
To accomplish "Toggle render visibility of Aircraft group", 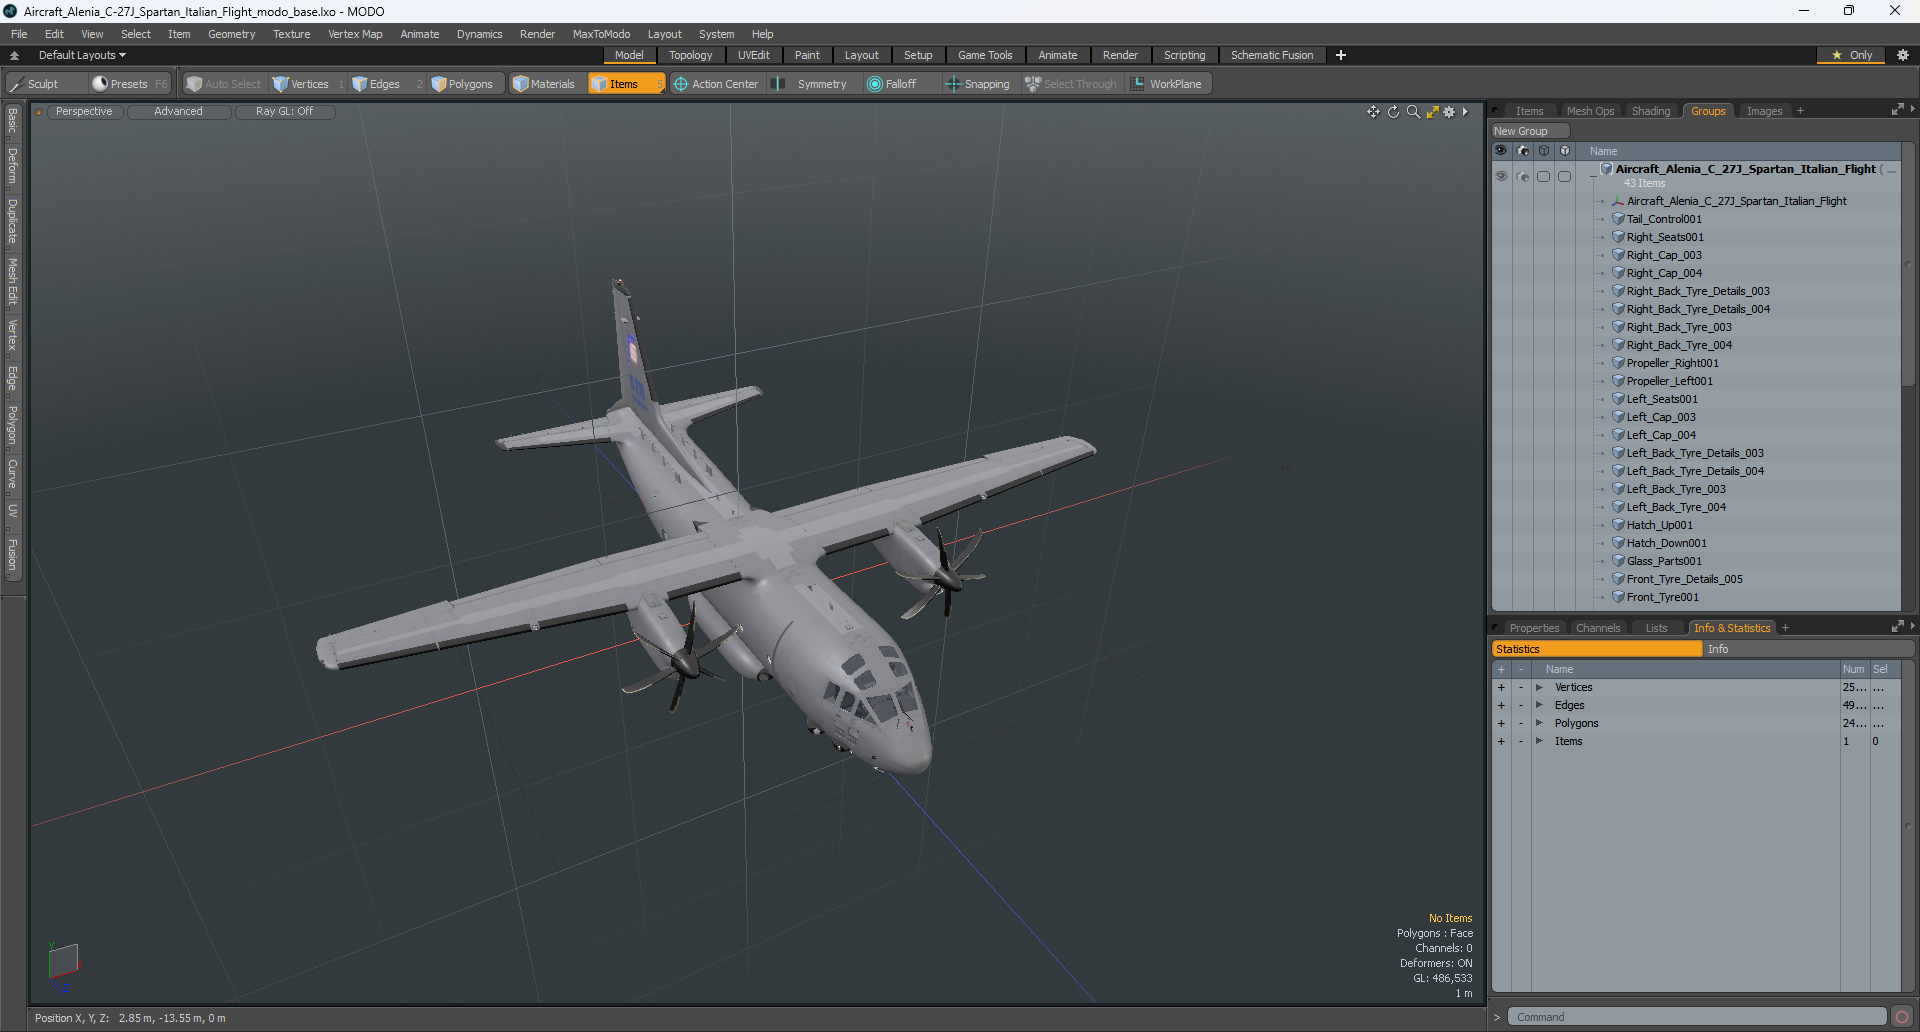I will (x=1523, y=176).
